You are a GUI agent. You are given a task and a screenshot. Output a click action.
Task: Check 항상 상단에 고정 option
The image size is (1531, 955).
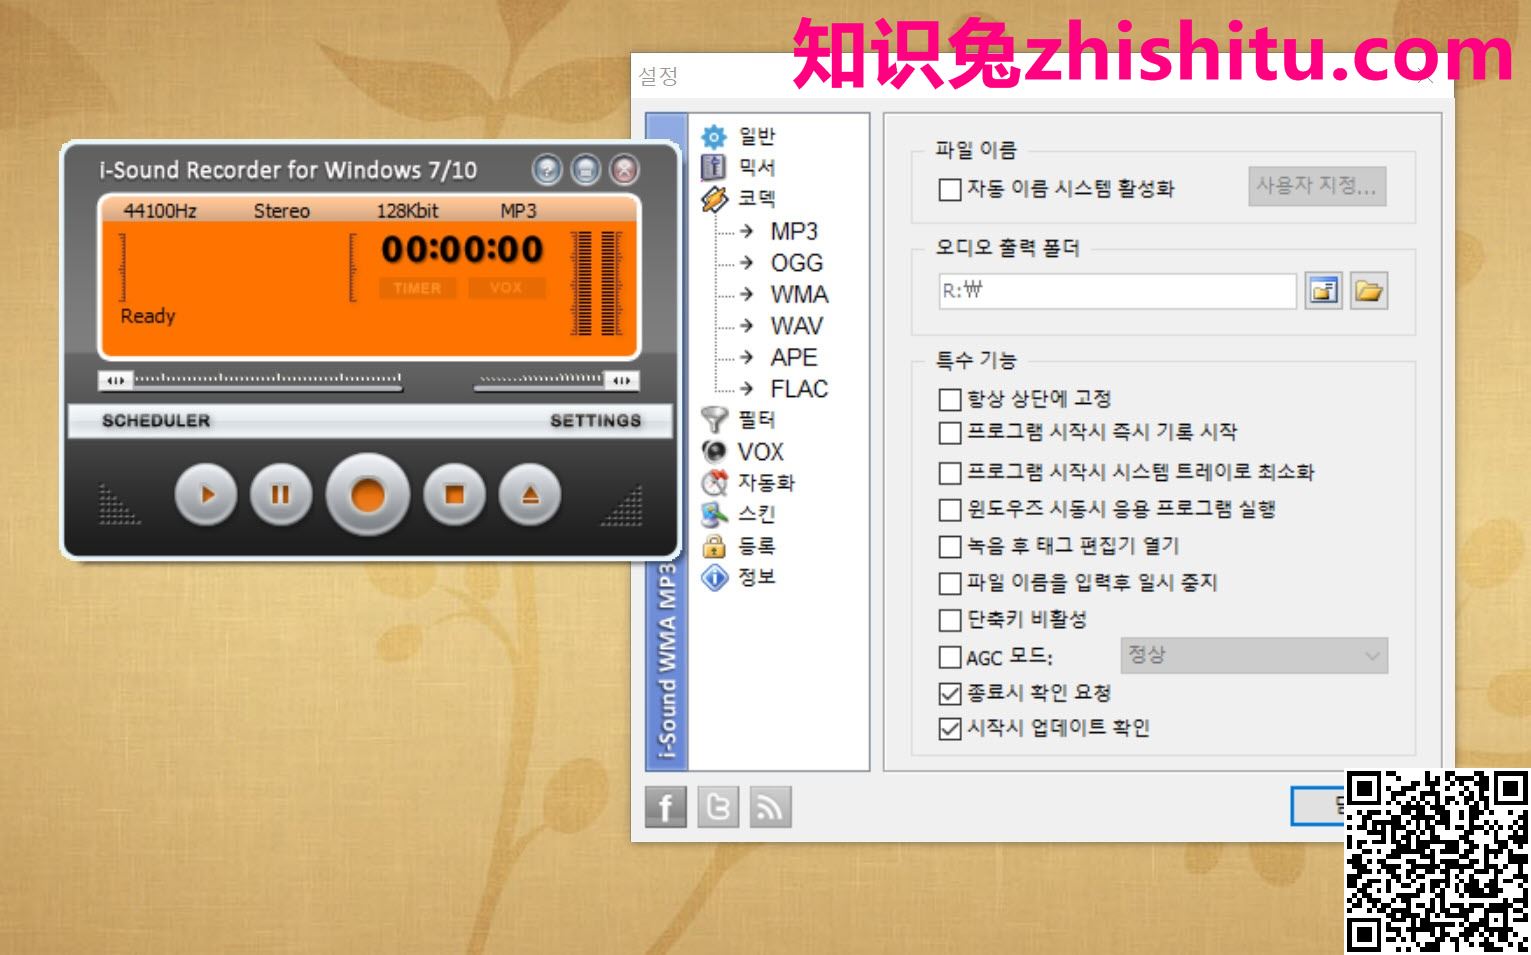click(950, 400)
